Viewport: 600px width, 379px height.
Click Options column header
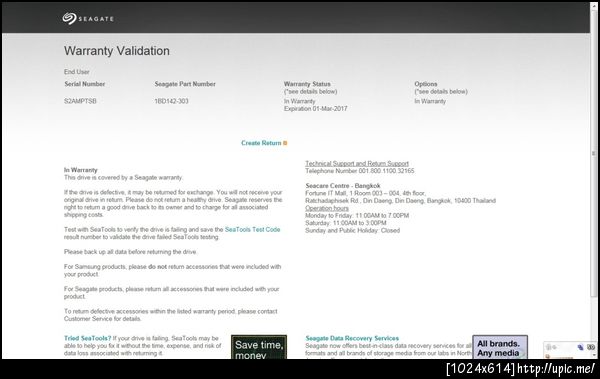pyautogui.click(x=426, y=84)
